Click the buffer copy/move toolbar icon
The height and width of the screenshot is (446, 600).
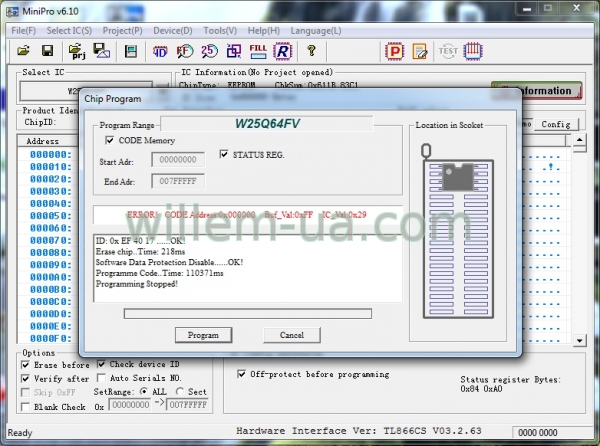tap(234, 51)
